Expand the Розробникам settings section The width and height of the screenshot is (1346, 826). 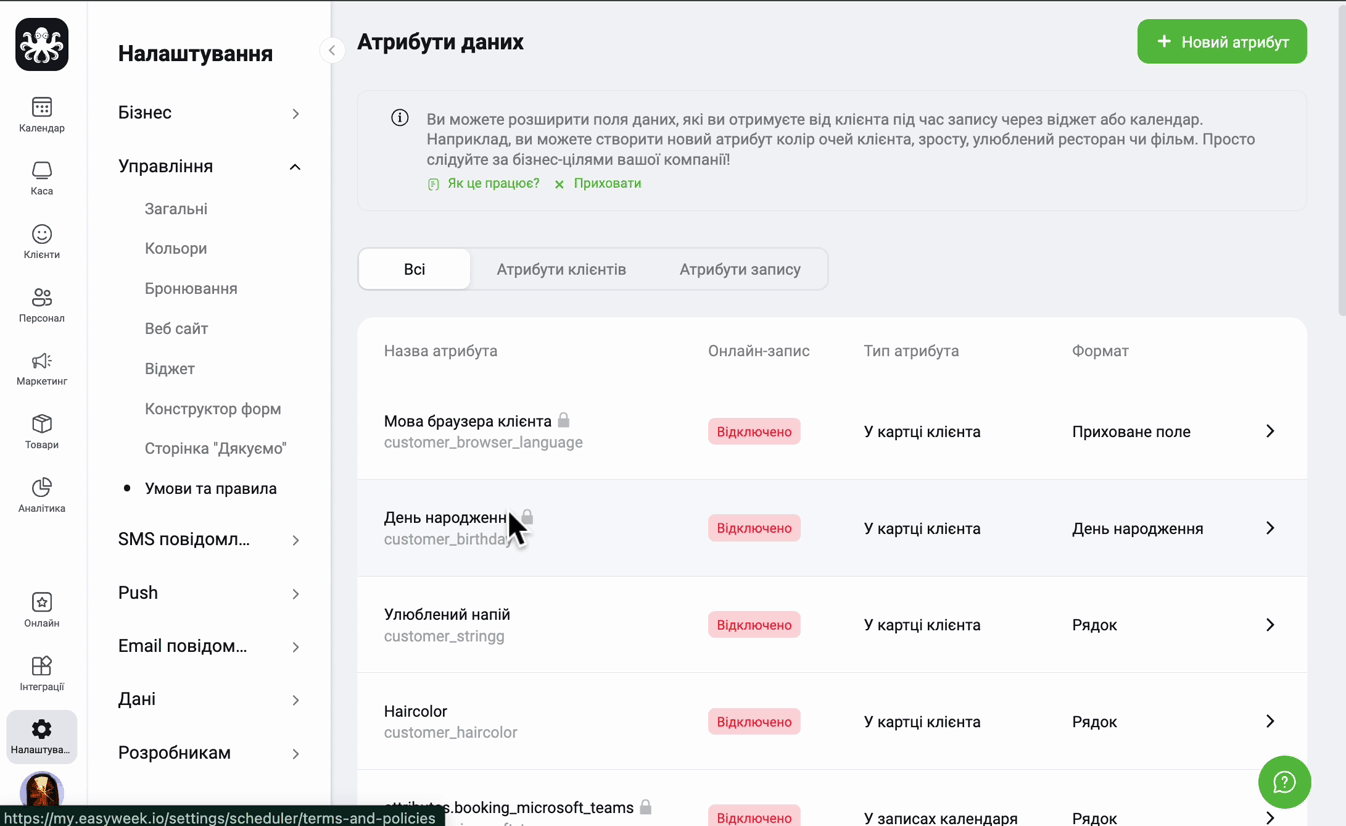coord(209,753)
